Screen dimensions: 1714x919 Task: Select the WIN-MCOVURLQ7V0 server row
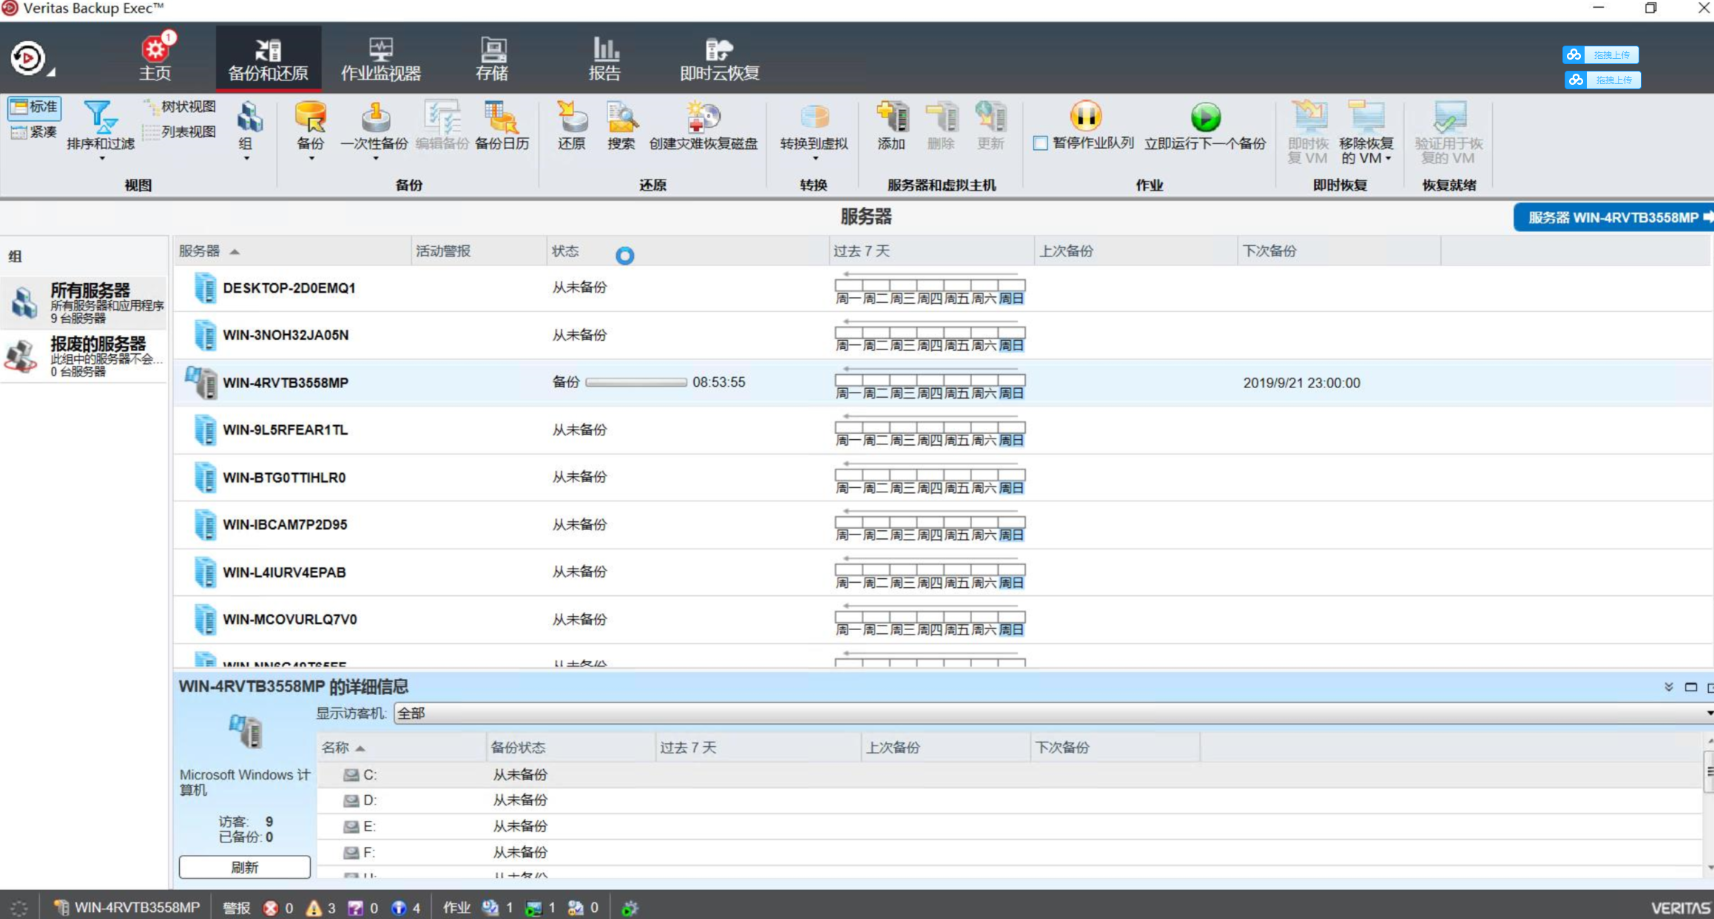(943, 620)
